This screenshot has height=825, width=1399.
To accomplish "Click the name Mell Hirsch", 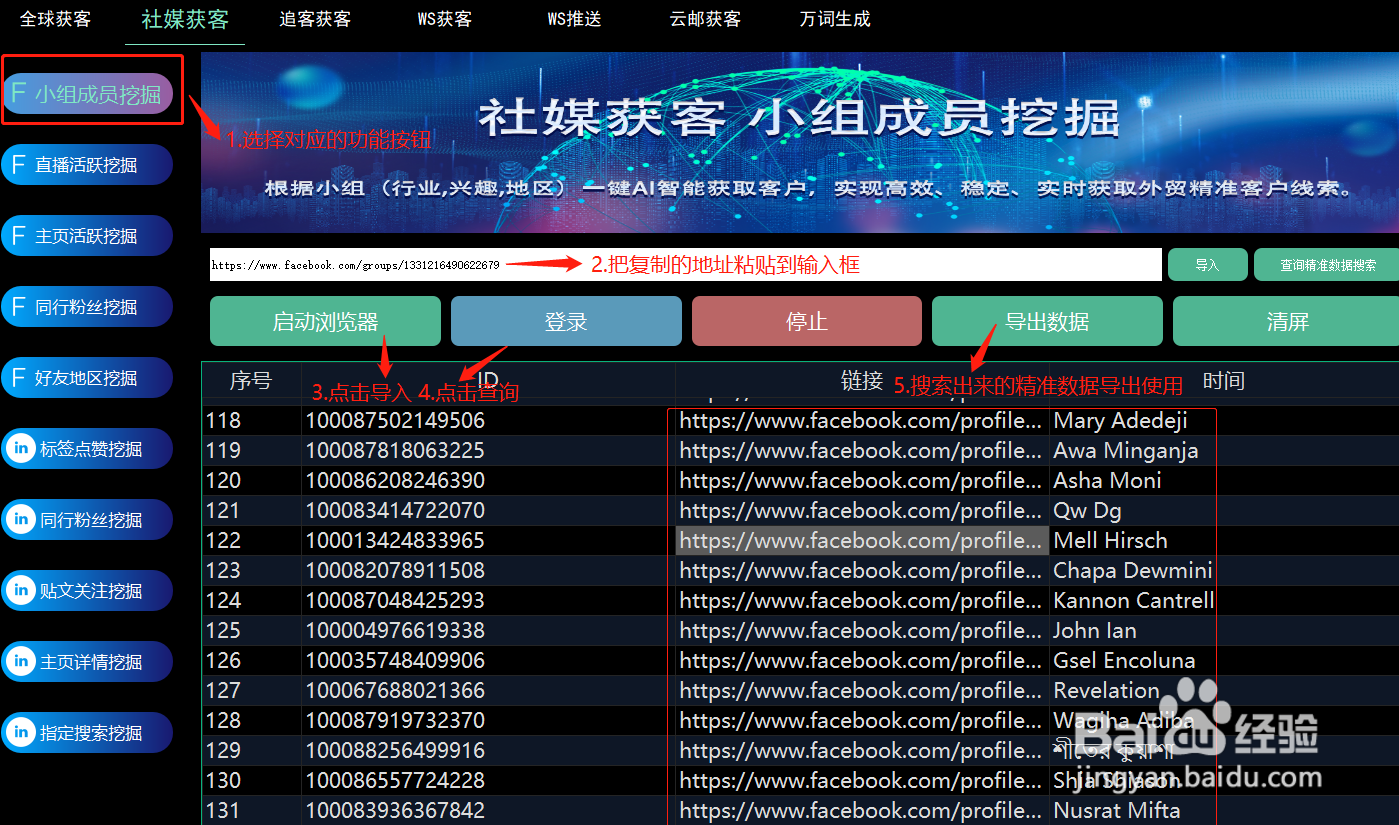I will coord(1110,541).
